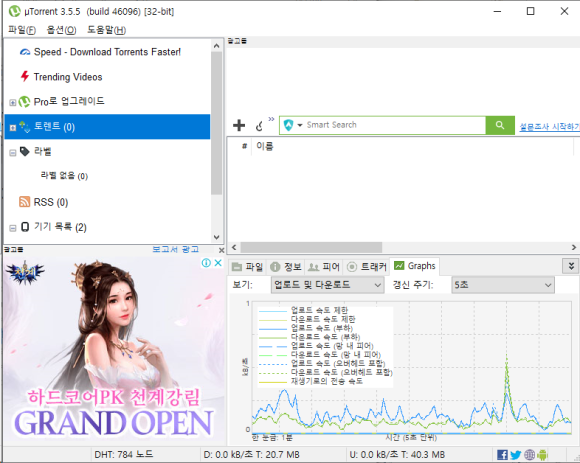This screenshot has height=463, width=580.
Task: Click the orange RSS feed icon
Action: (24, 202)
